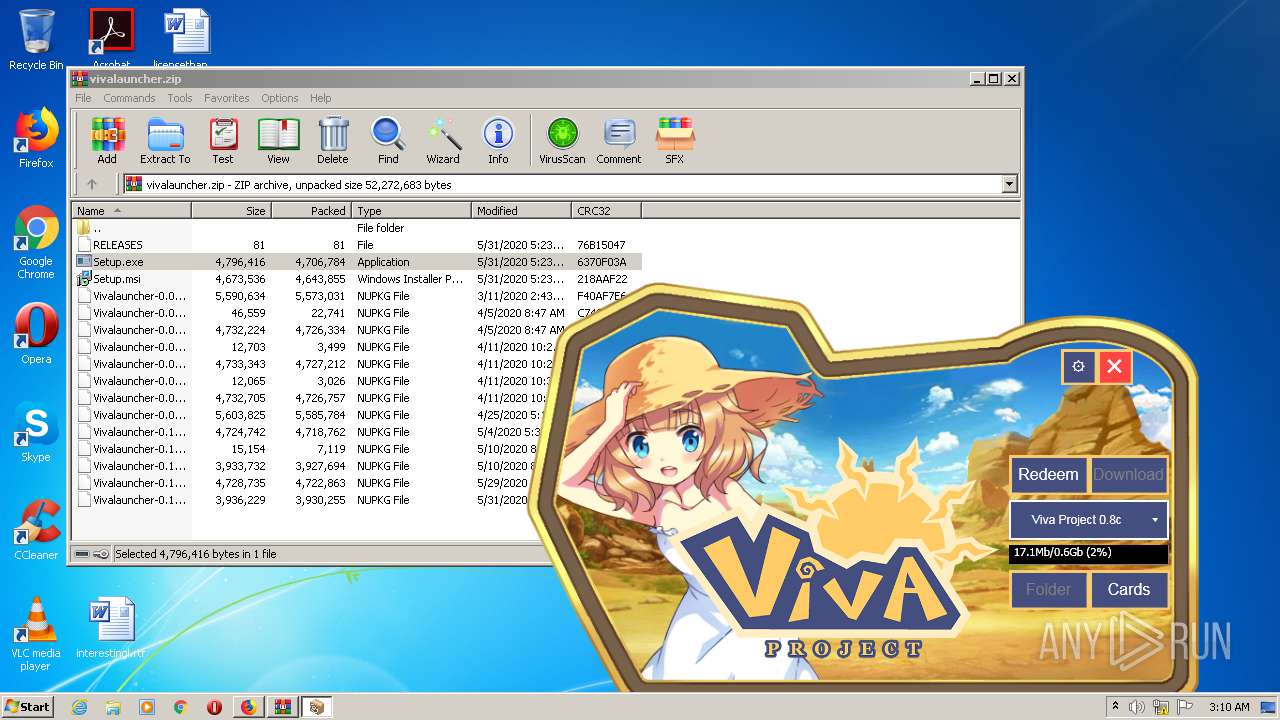The height and width of the screenshot is (720, 1280).
Task: Click Internet Explorer taskbar icon
Action: pyautogui.click(x=79, y=707)
